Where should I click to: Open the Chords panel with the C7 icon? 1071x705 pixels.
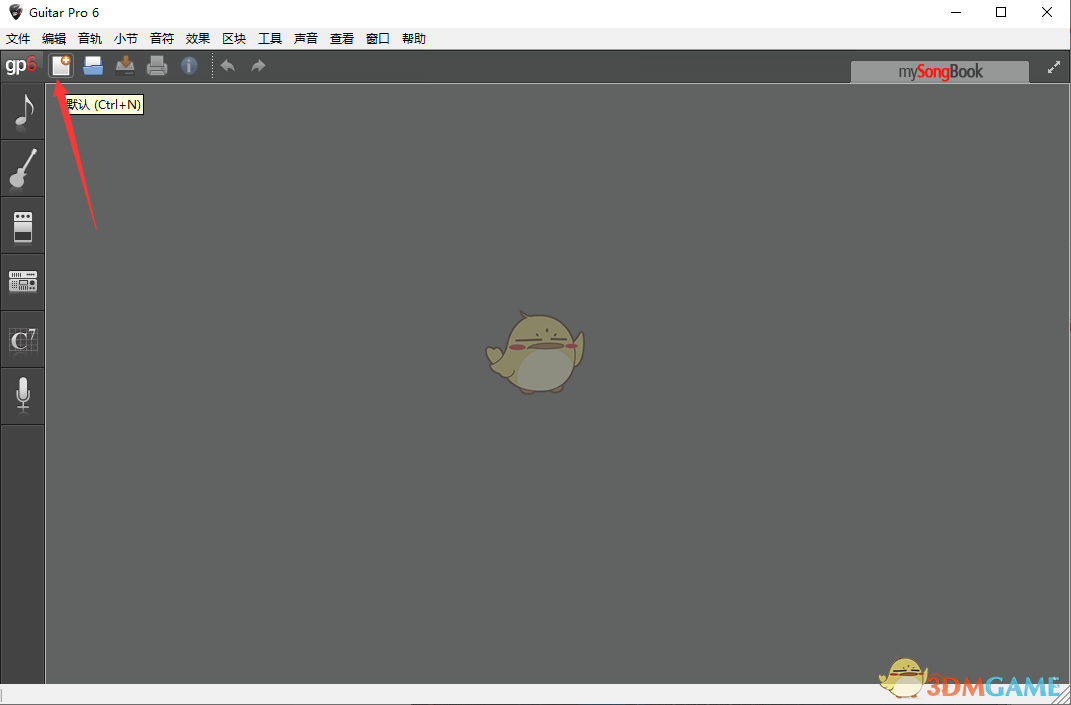[23, 340]
